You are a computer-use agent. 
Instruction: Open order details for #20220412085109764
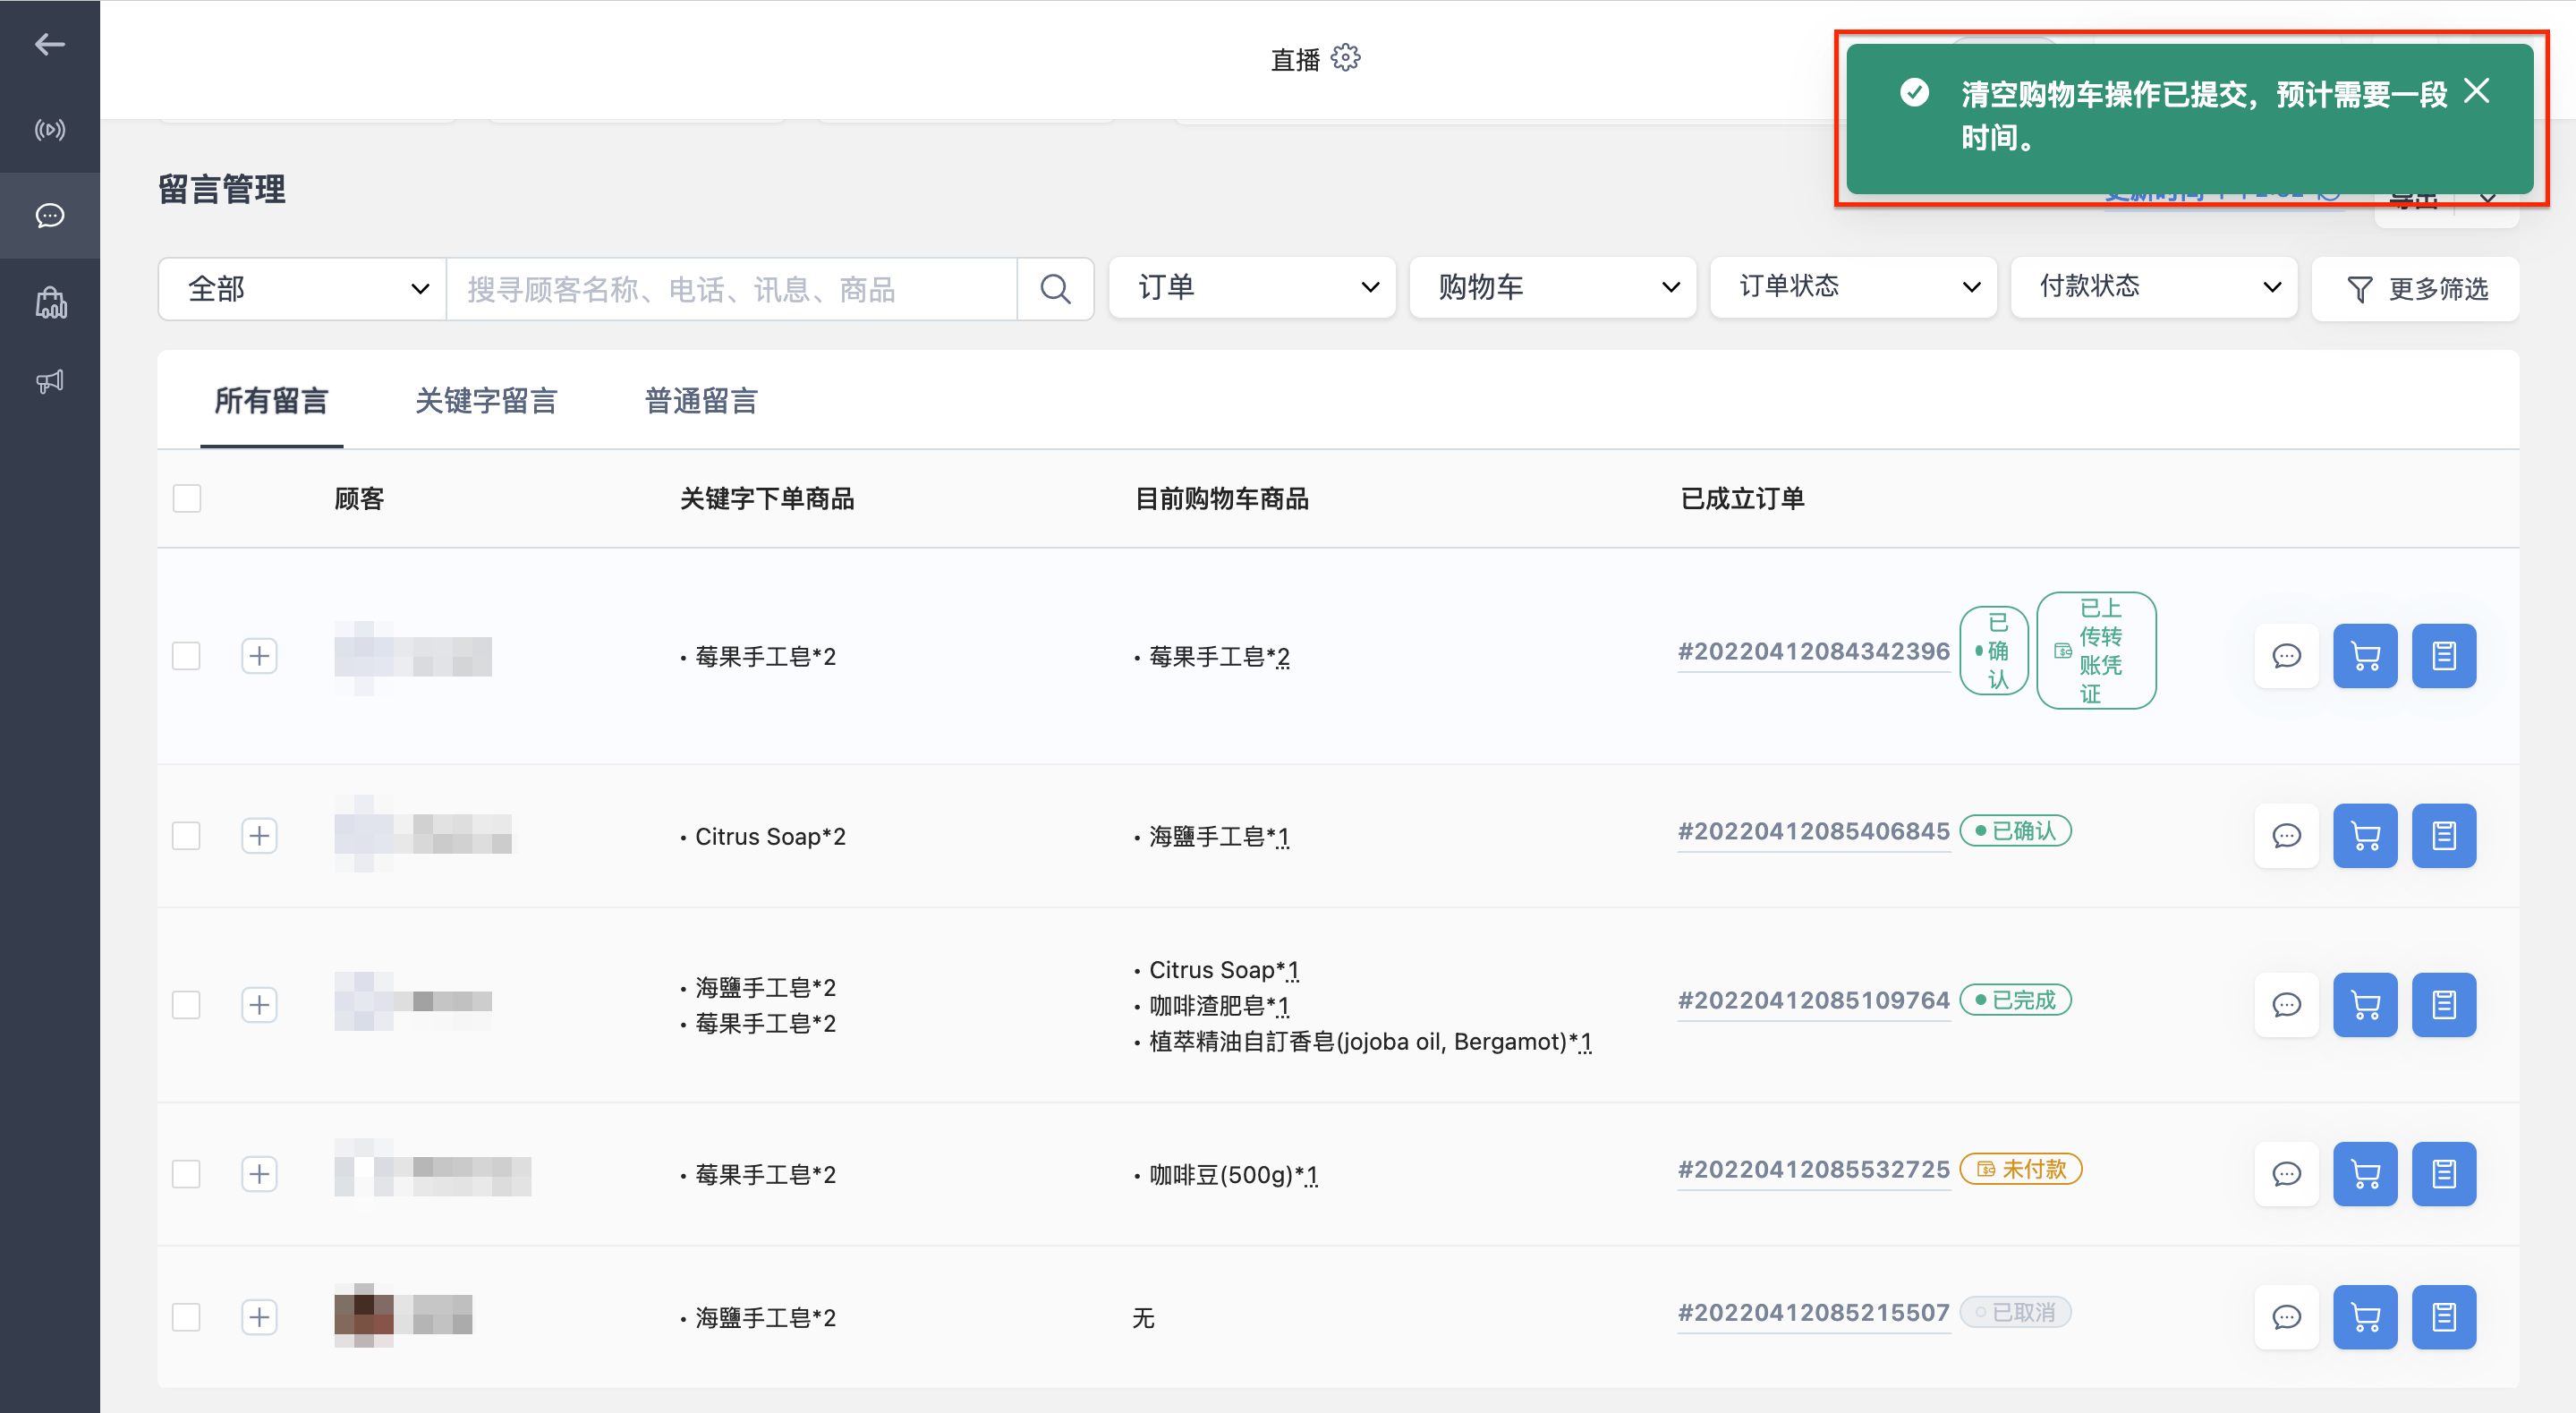[2444, 1005]
